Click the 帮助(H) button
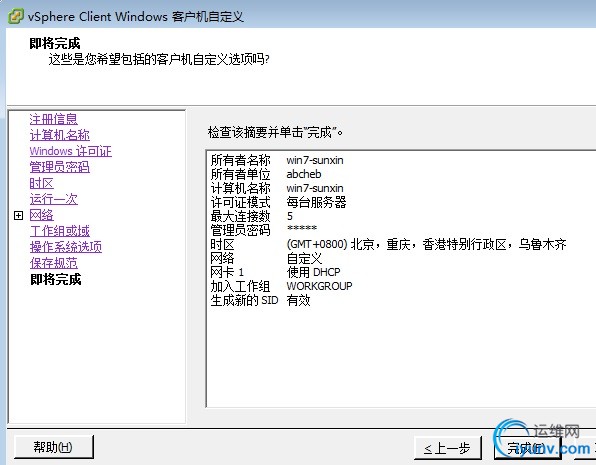The image size is (596, 465). 54,447
